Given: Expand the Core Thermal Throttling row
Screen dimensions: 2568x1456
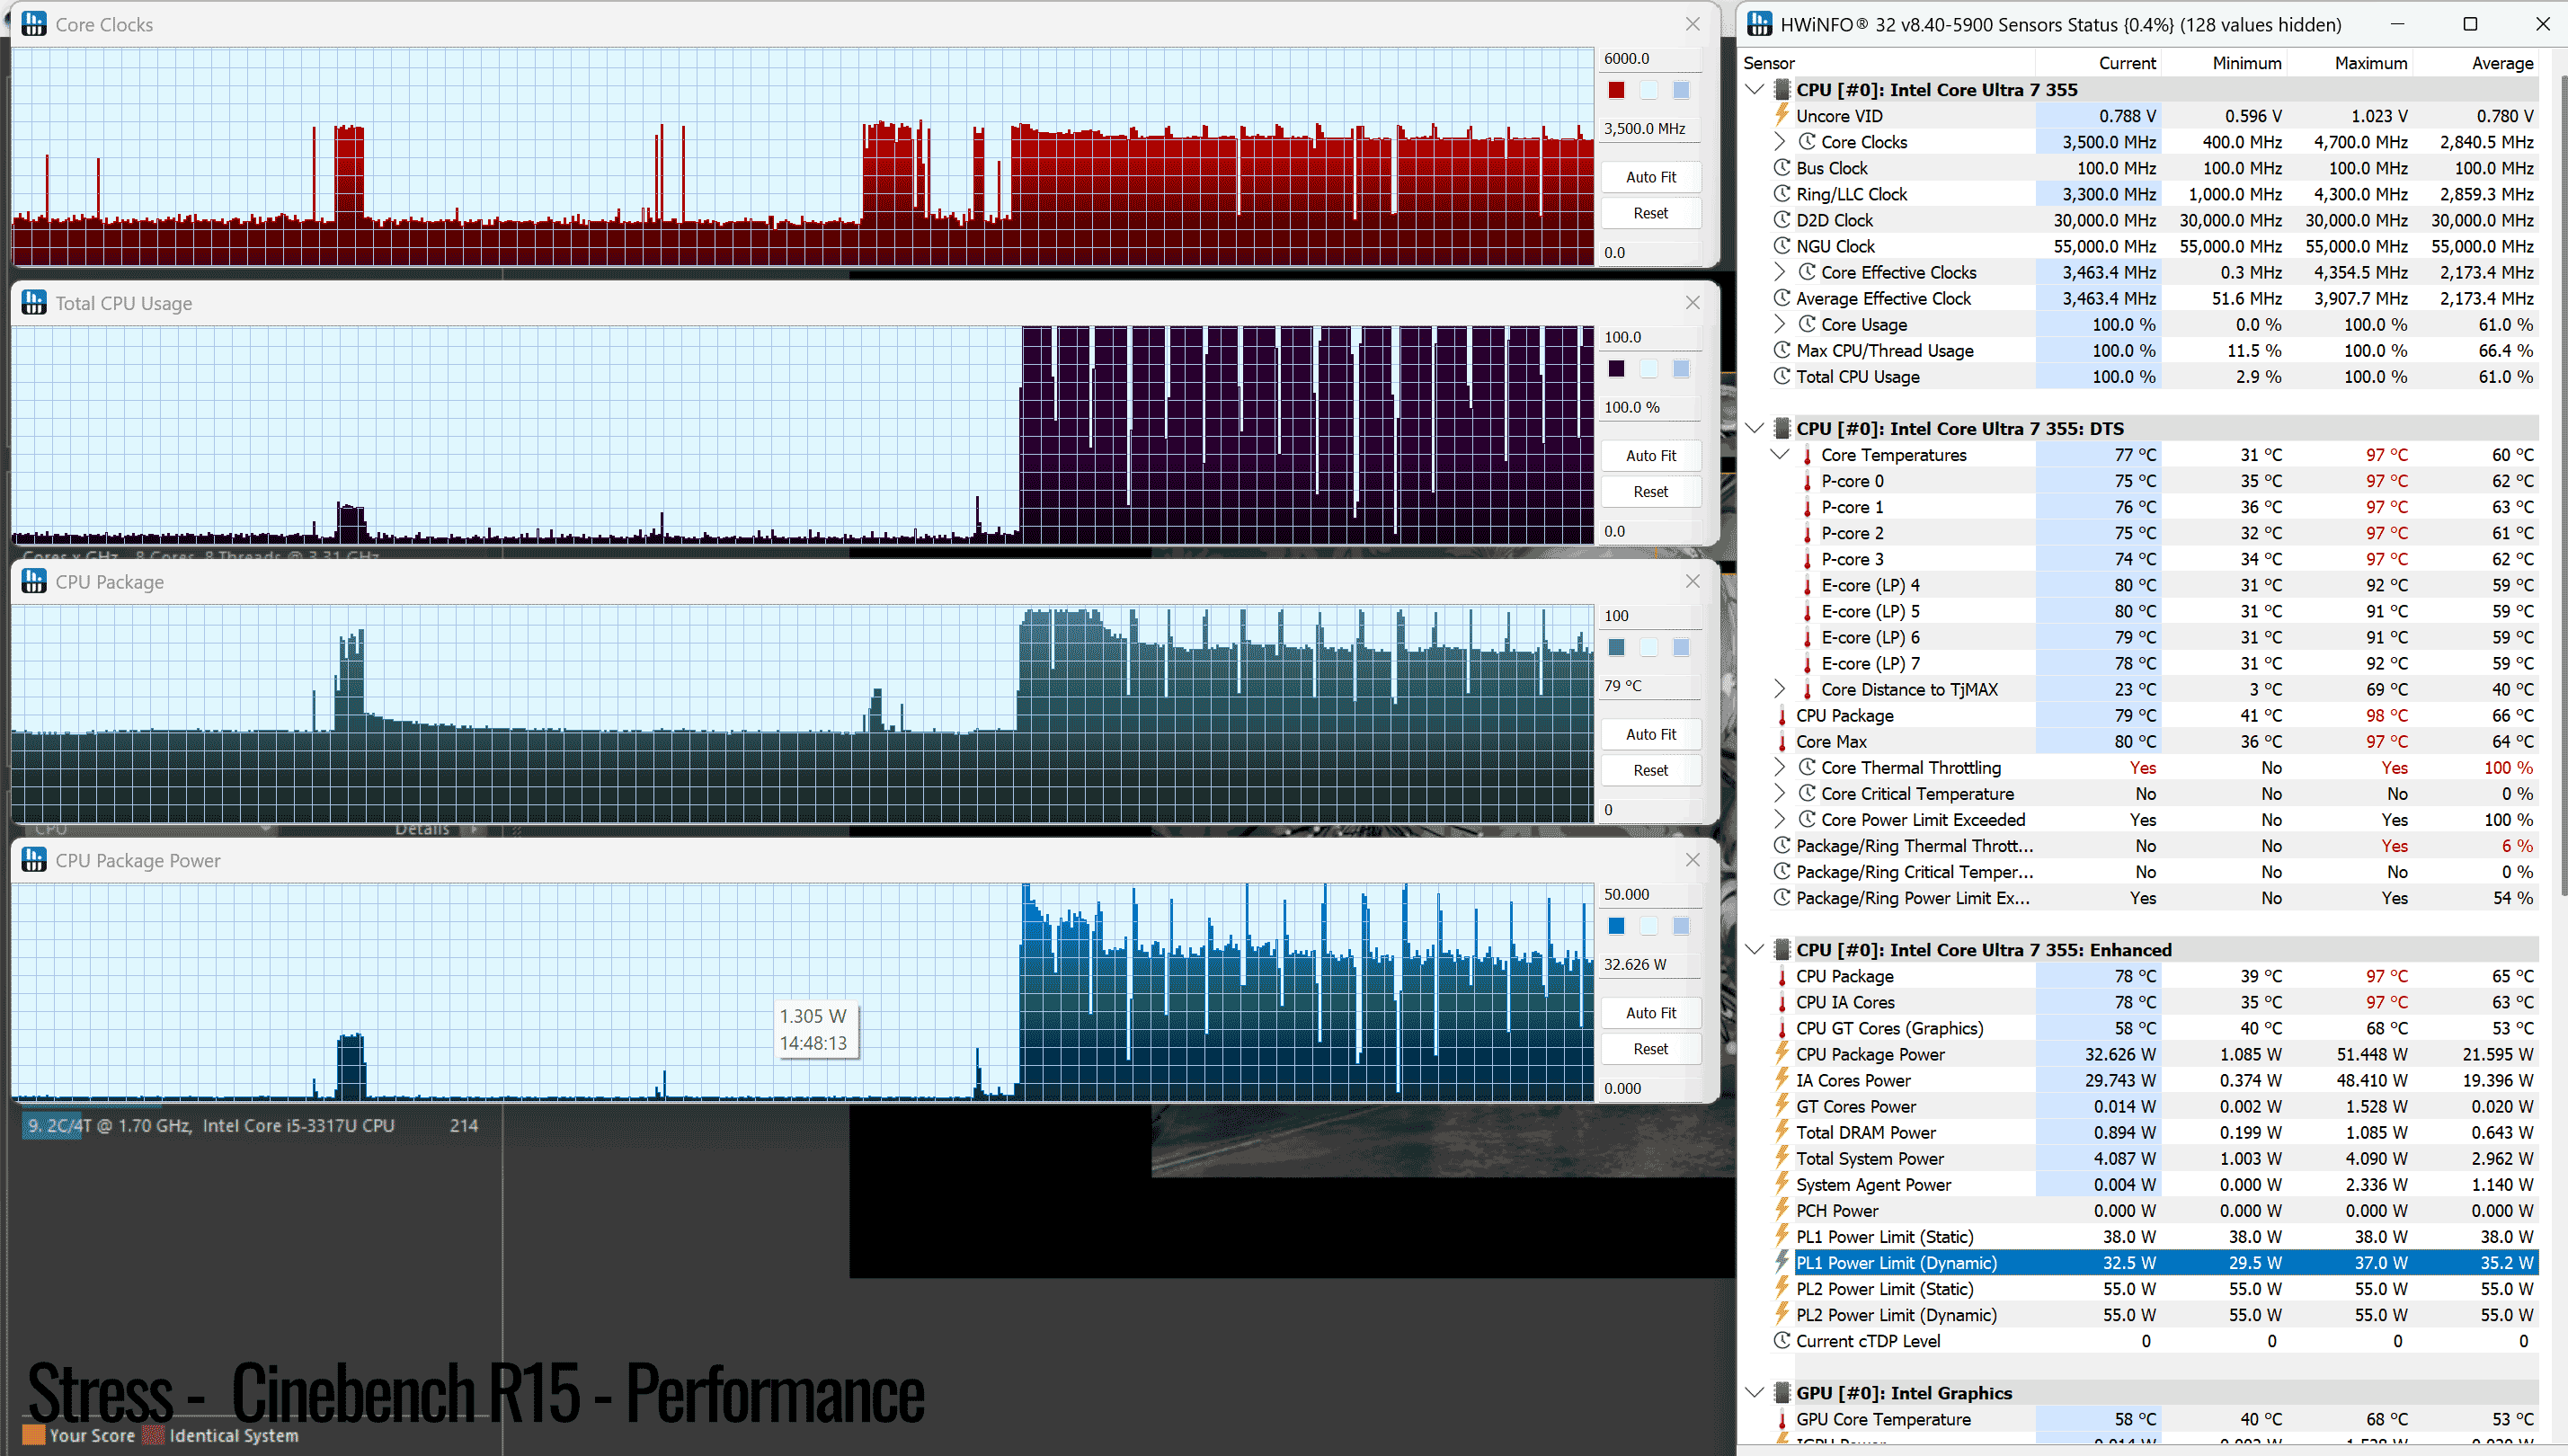Looking at the screenshot, I should pyautogui.click(x=1780, y=767).
